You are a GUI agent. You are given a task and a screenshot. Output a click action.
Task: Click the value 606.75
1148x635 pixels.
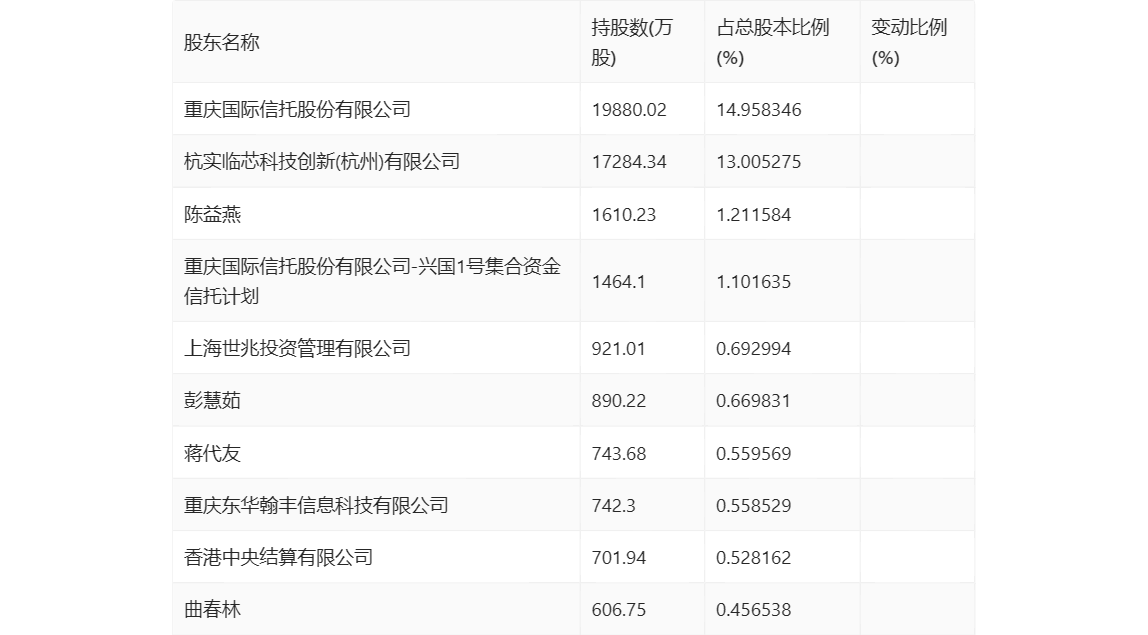point(619,609)
